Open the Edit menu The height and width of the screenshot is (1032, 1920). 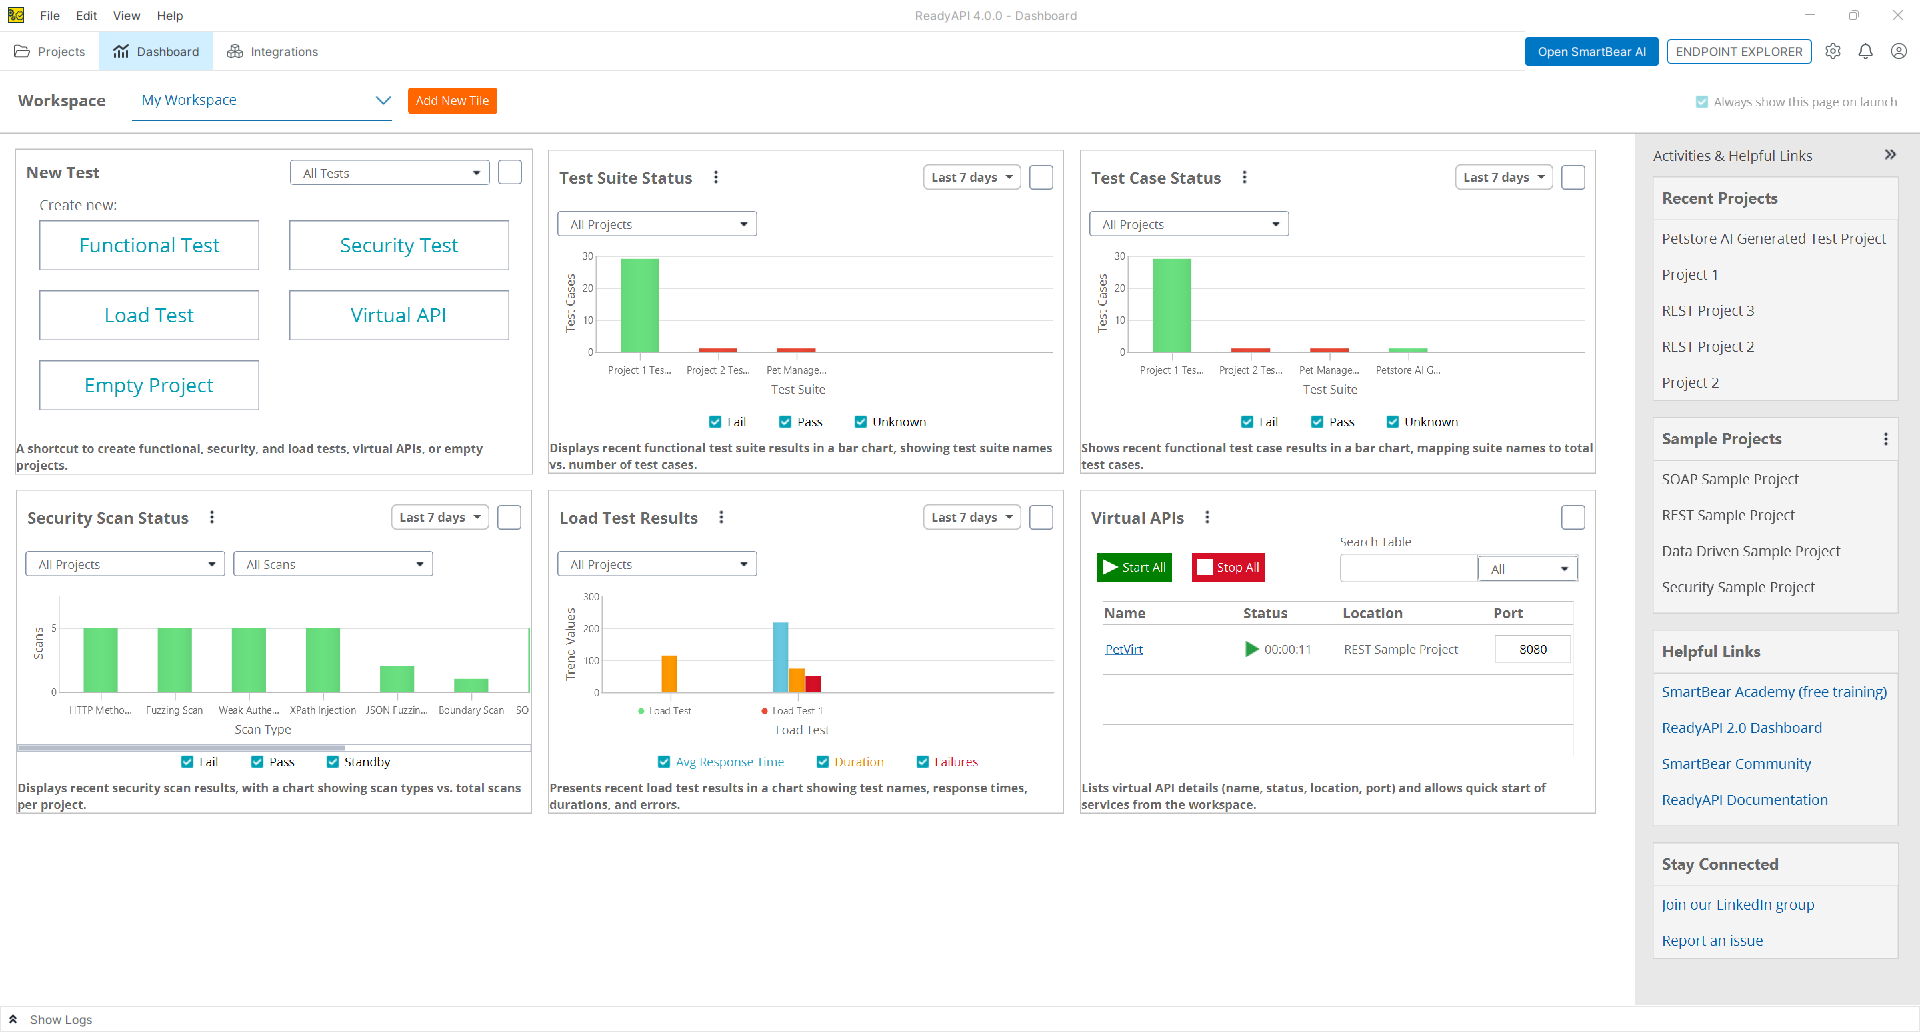pyautogui.click(x=87, y=15)
